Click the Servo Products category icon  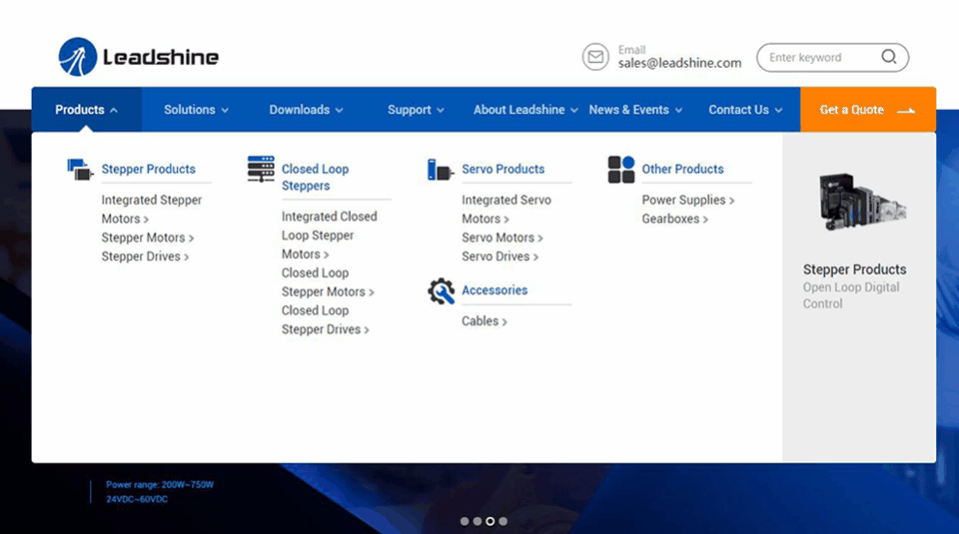pyautogui.click(x=440, y=169)
